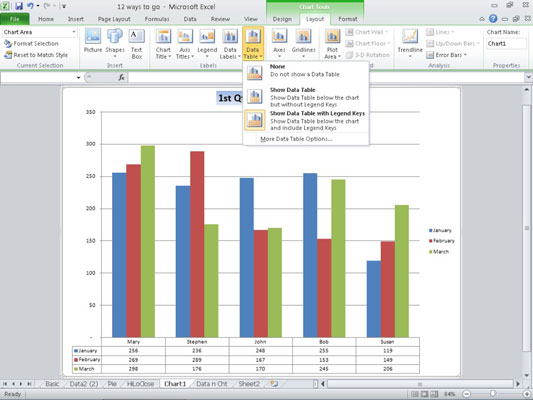Choose Show Data Table option
The image size is (533, 400).
point(306,97)
